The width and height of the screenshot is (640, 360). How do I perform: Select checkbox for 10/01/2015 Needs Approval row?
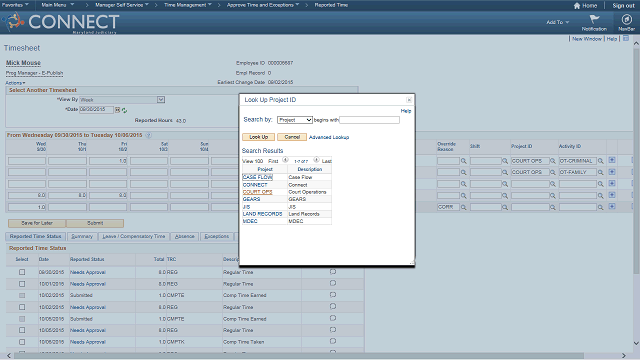[22, 284]
